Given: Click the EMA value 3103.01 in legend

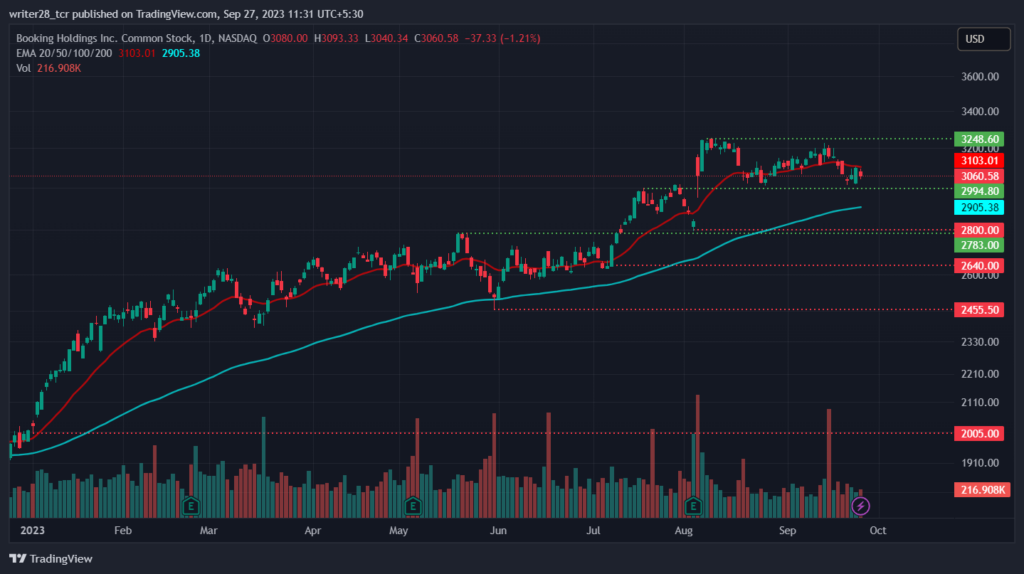Looking at the screenshot, I should (x=136, y=54).
